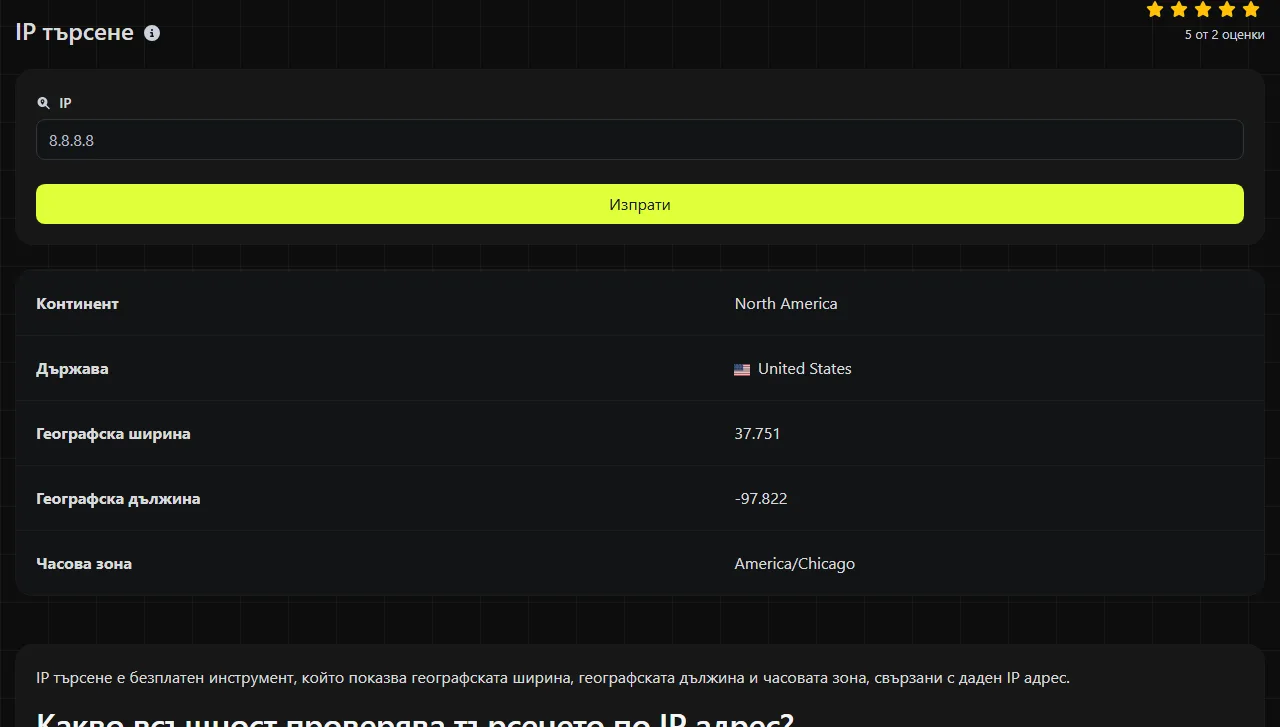
Task: Rate with the fifth star
Action: 1251,10
